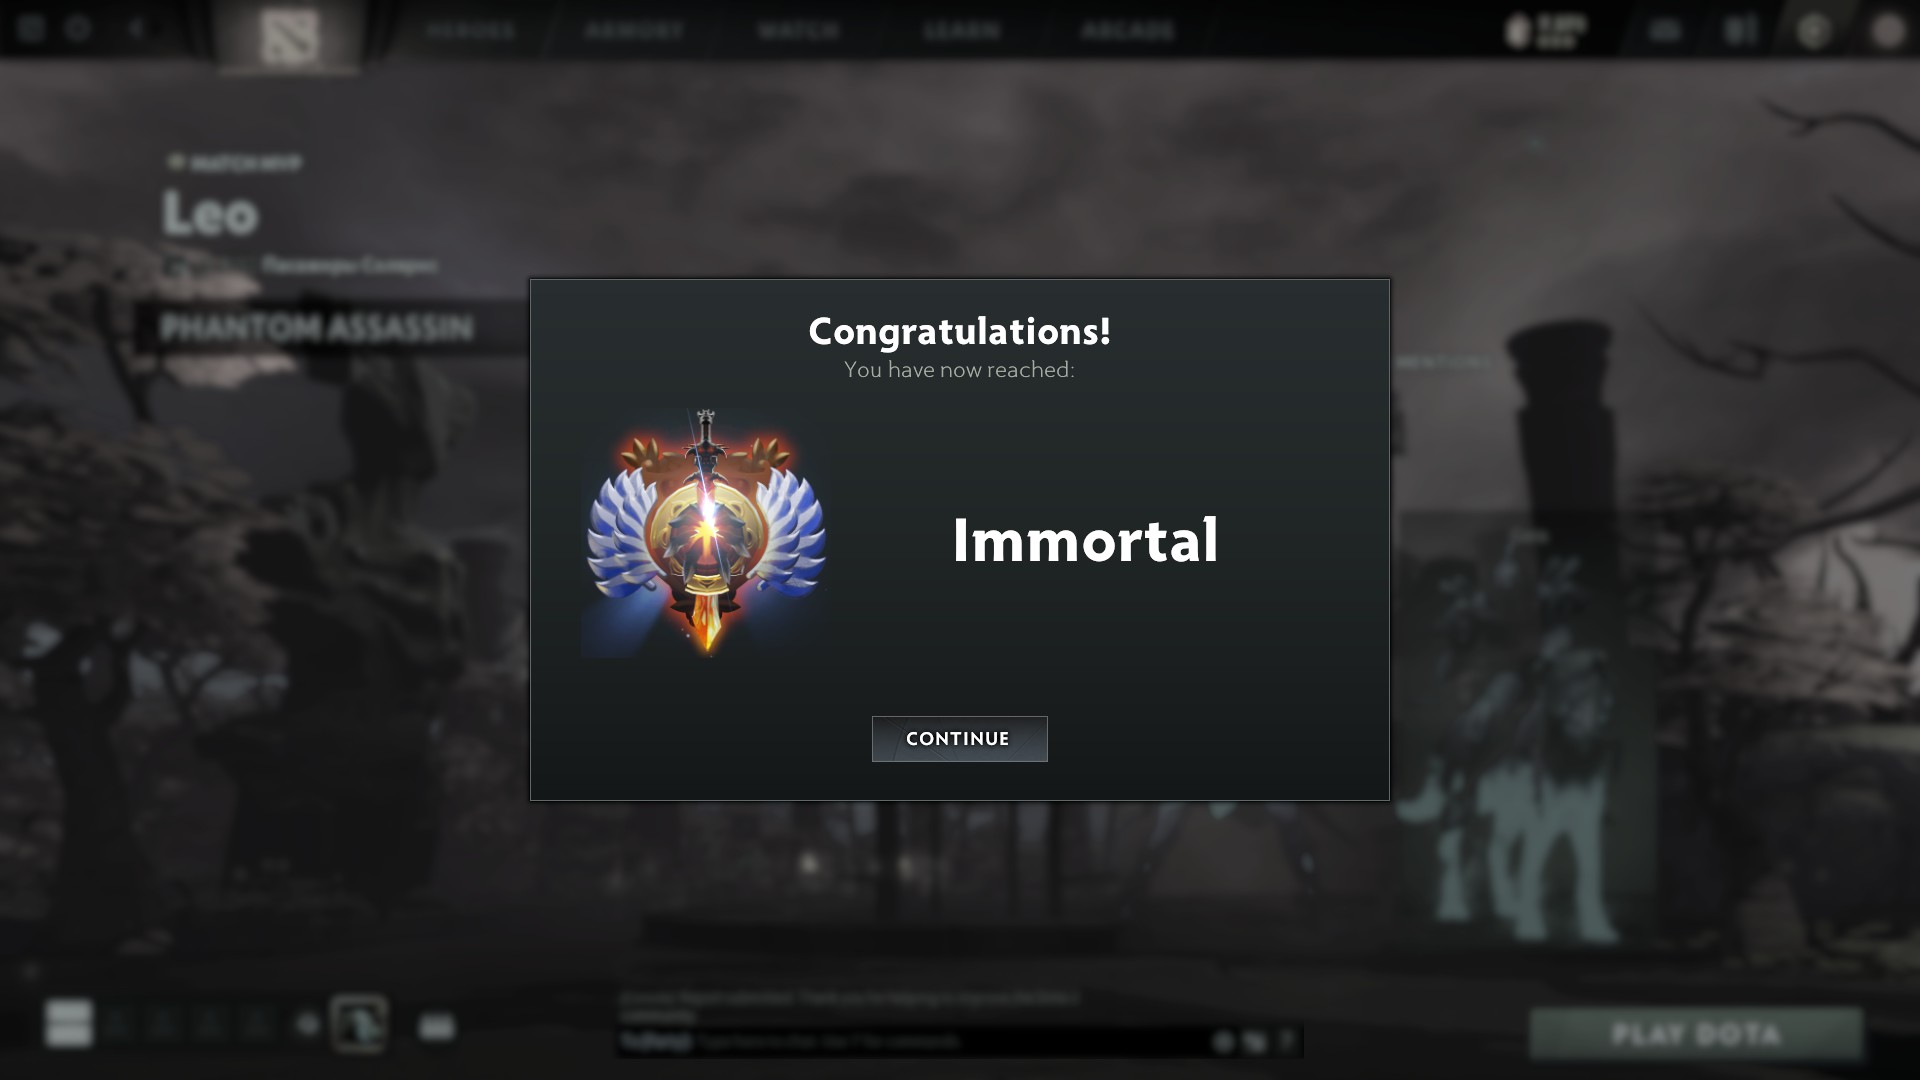
Task: Click the back arrow in top bar
Action: [x=136, y=28]
